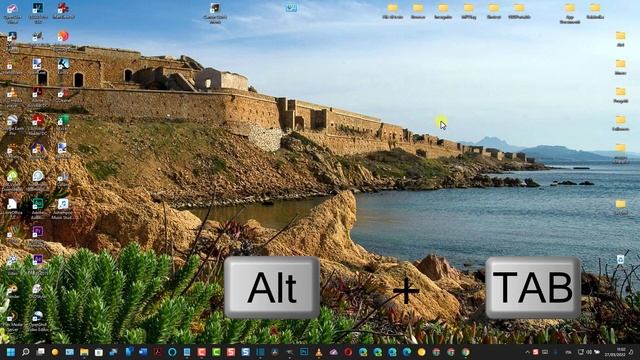Select CCleaner desktop shortcut
The image size is (640, 360).
[63, 95]
